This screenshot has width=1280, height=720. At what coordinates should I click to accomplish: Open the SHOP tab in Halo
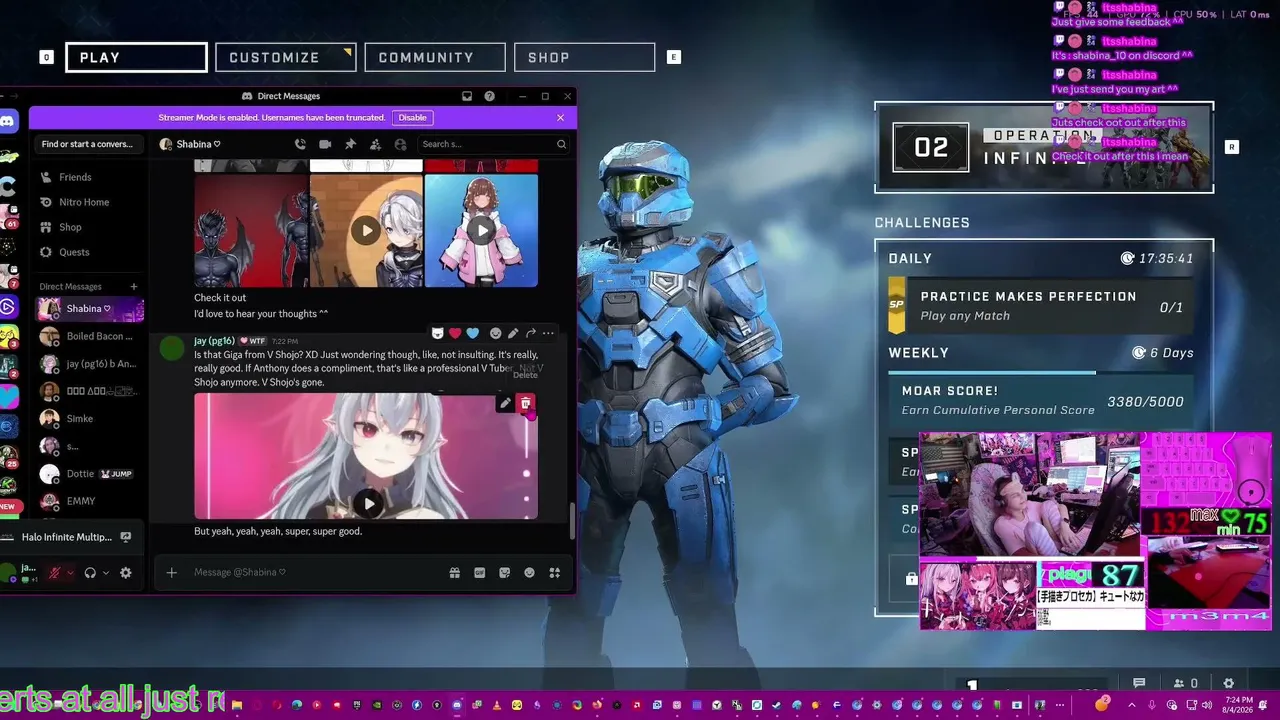pyautogui.click(x=584, y=58)
